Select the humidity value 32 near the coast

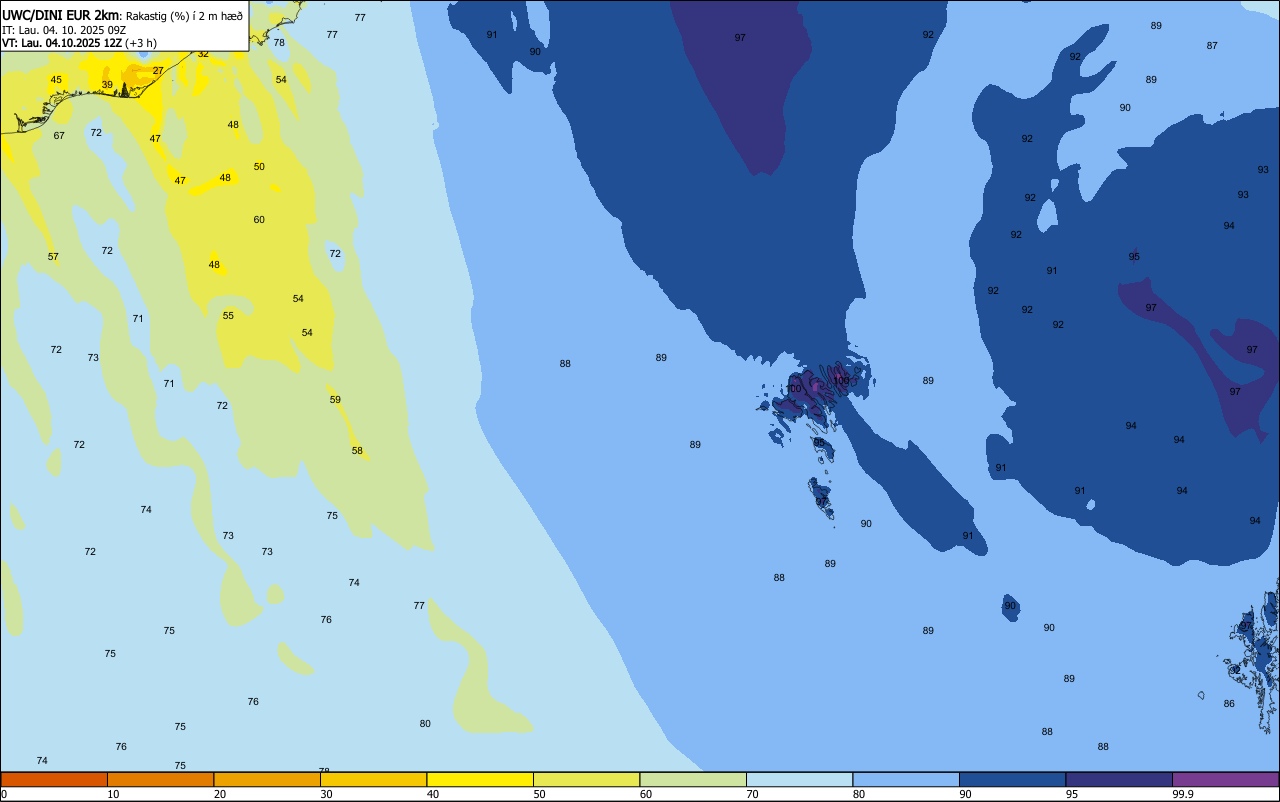click(203, 53)
